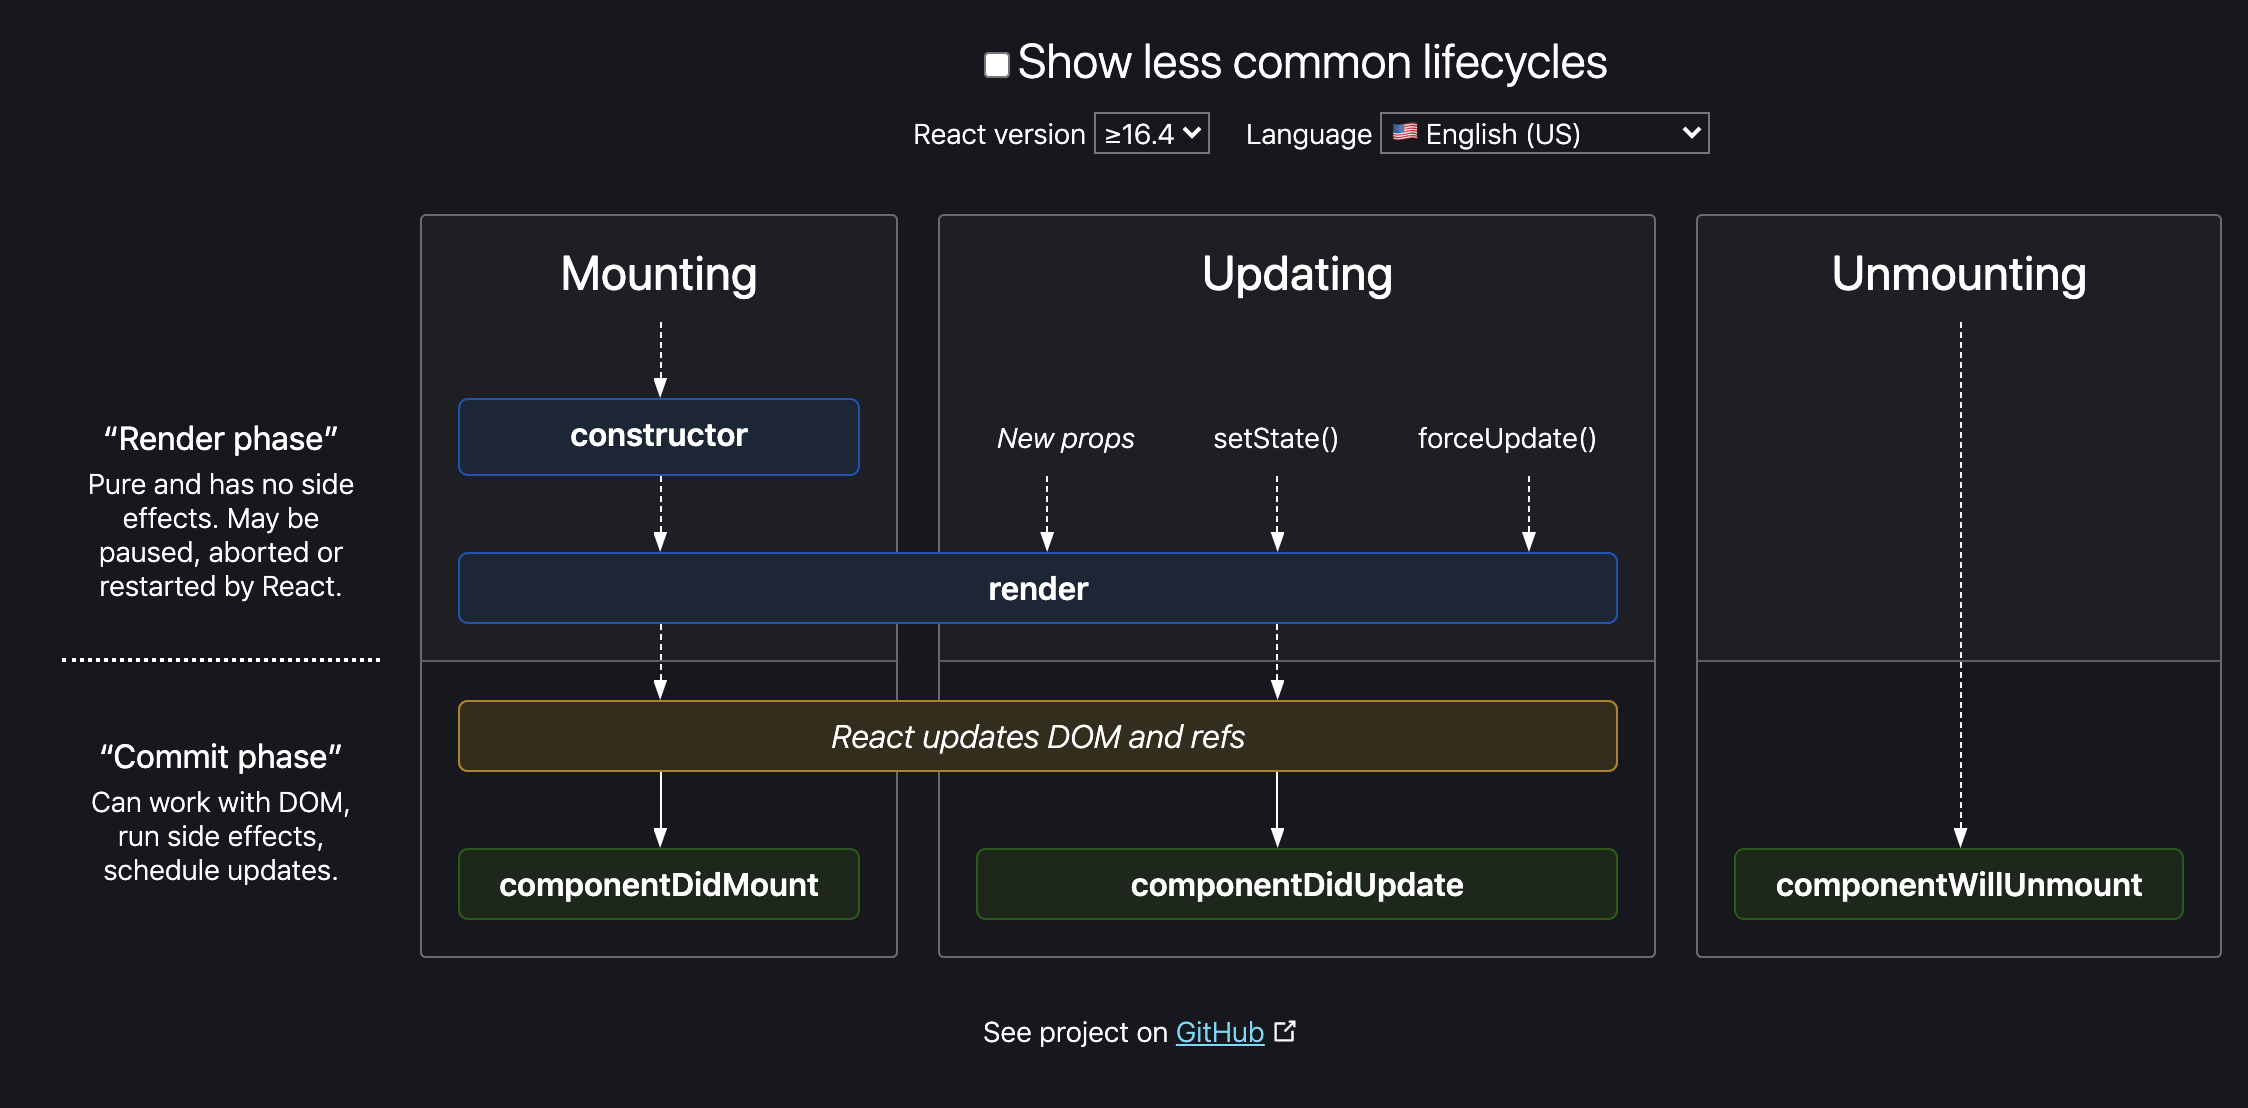The width and height of the screenshot is (2248, 1108).
Task: Click the external link icon beside GitHub
Action: [x=1285, y=1031]
